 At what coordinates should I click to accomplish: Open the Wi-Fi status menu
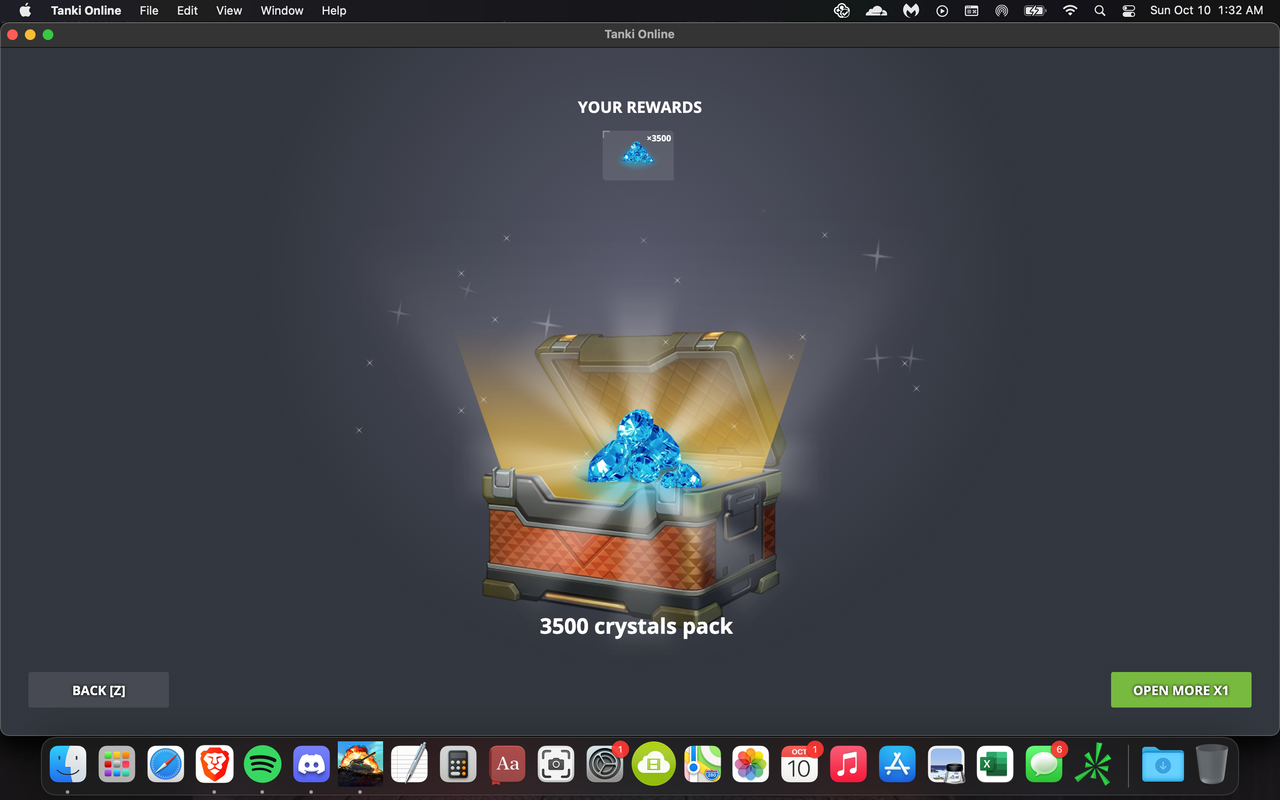1070,10
